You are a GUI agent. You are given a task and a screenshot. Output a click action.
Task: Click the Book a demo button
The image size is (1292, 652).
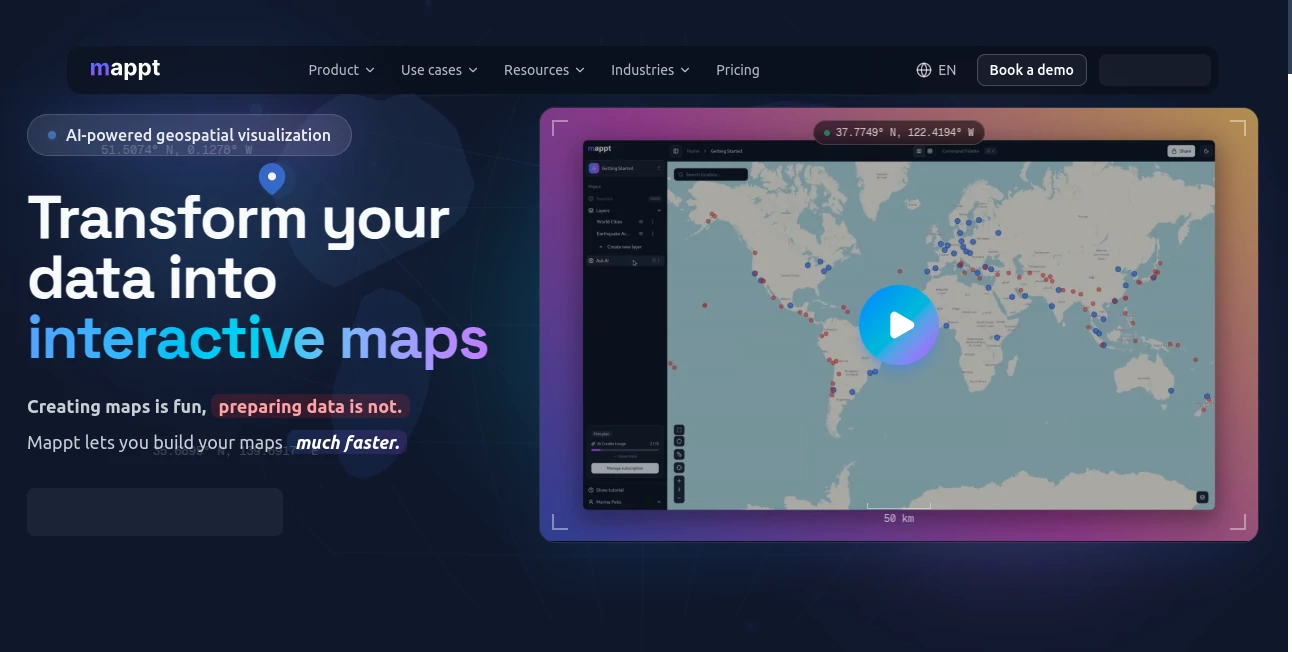tap(1031, 70)
